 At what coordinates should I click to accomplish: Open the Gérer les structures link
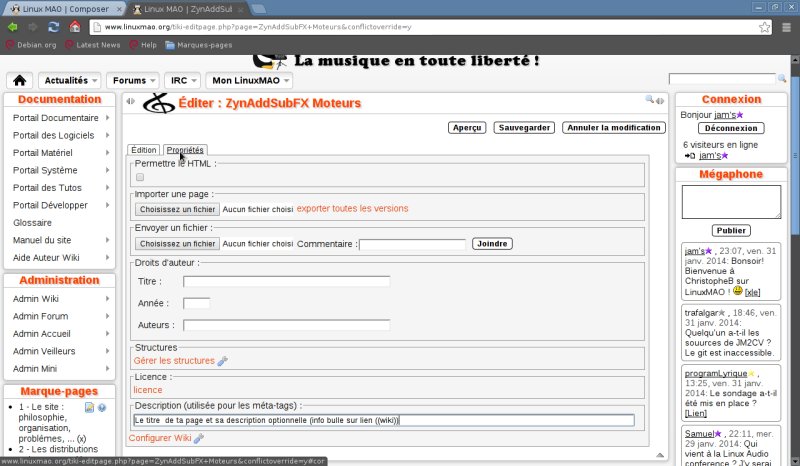coord(174,360)
